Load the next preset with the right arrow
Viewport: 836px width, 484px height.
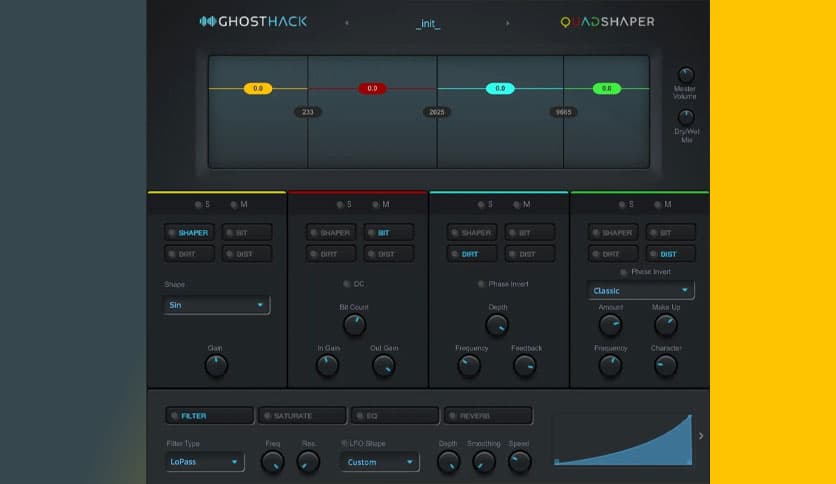tap(507, 23)
